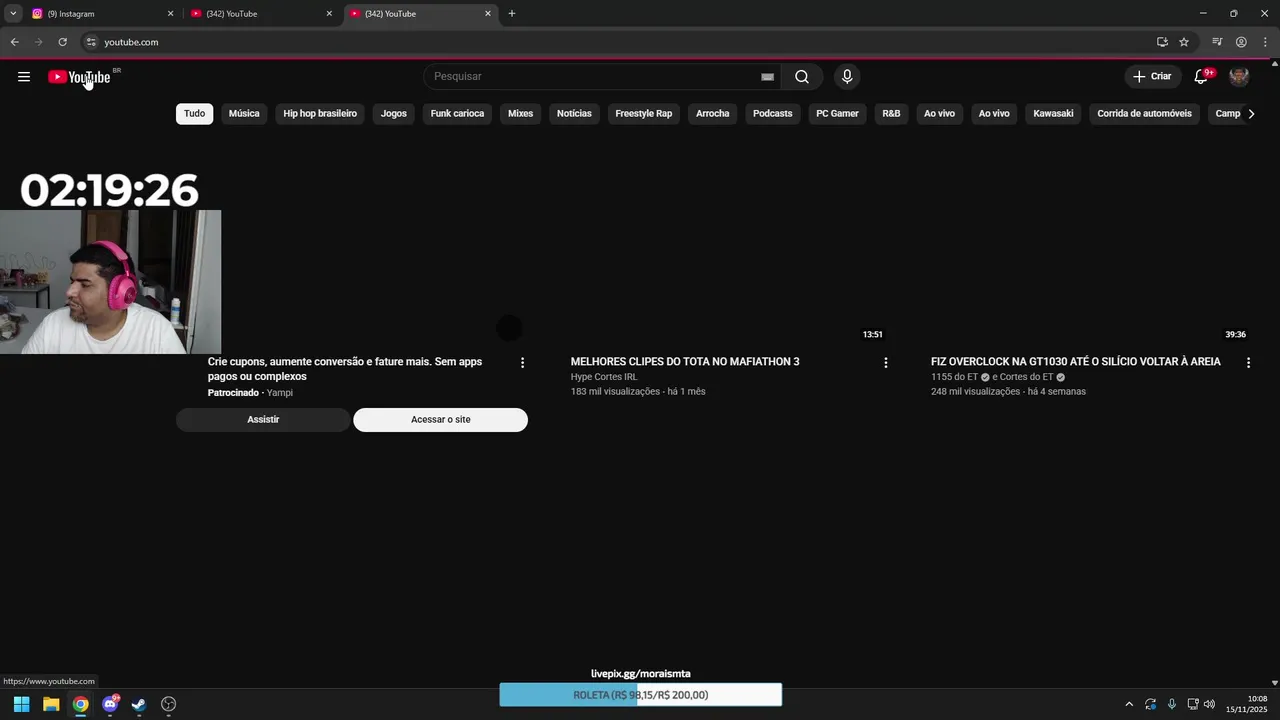The height and width of the screenshot is (720, 1280).
Task: Select the Podcasts filter chip
Action: pos(773,114)
